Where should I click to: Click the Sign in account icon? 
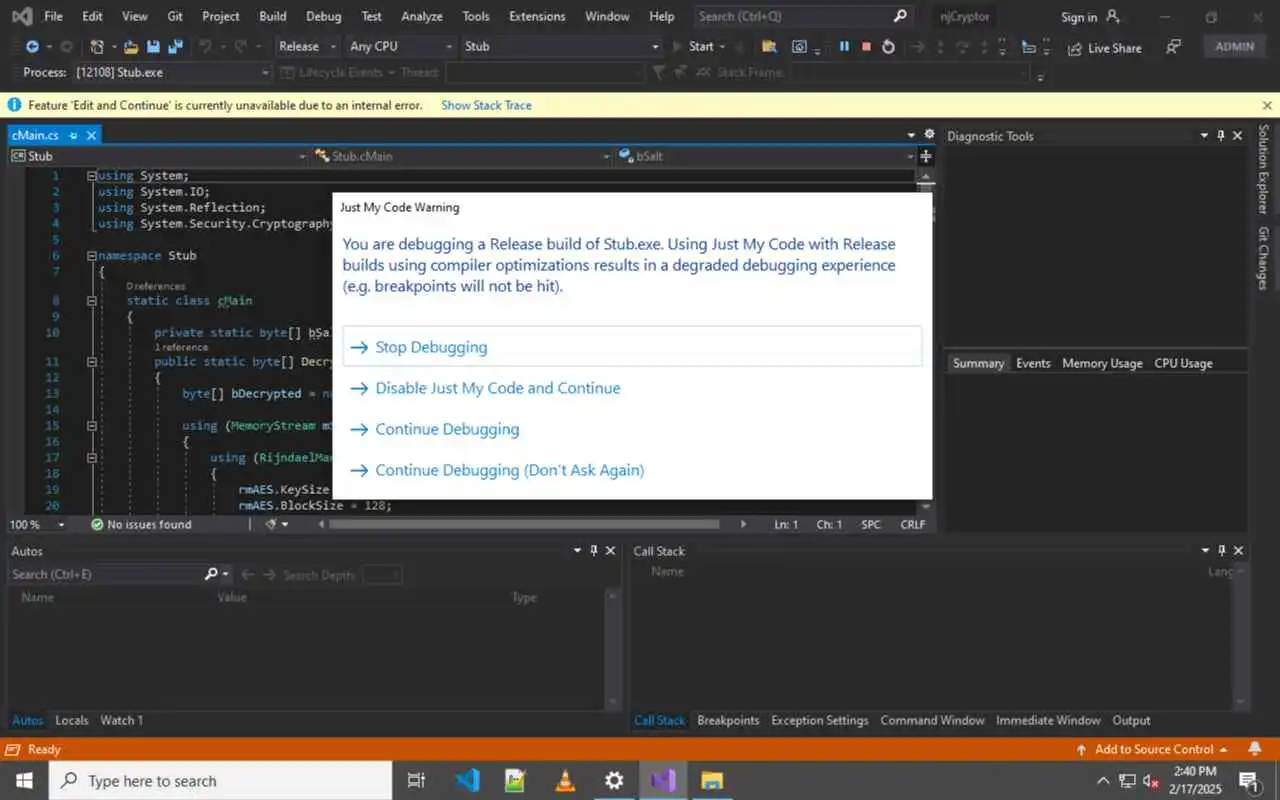(x=1114, y=16)
